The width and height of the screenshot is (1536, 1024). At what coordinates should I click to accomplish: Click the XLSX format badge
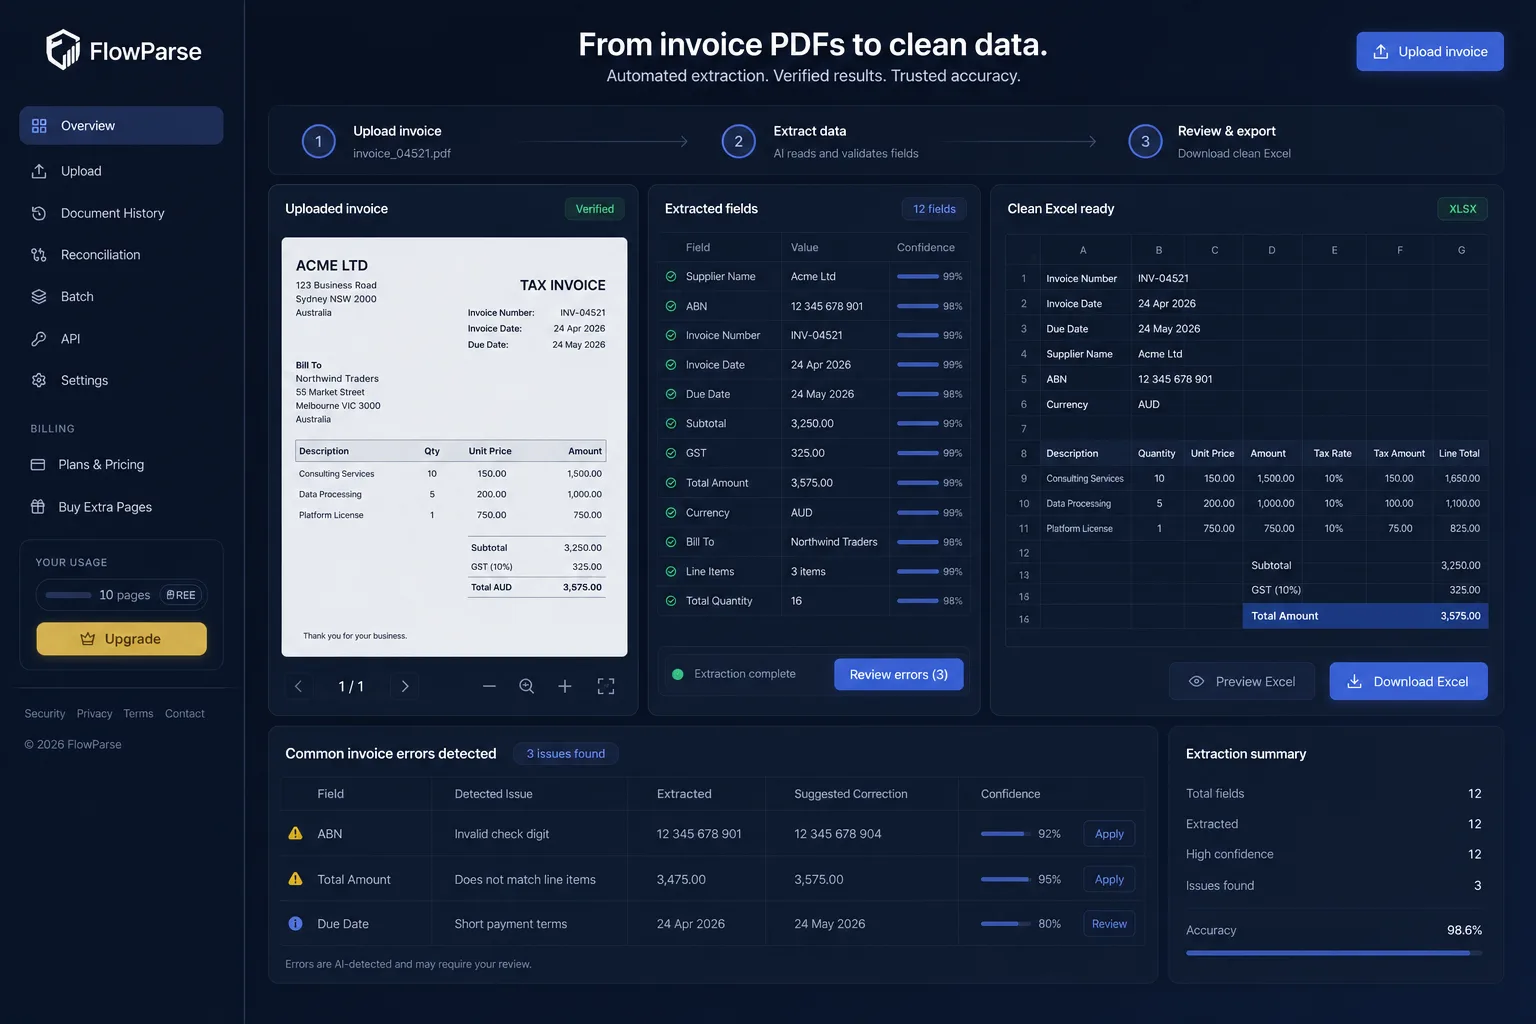[x=1463, y=209]
